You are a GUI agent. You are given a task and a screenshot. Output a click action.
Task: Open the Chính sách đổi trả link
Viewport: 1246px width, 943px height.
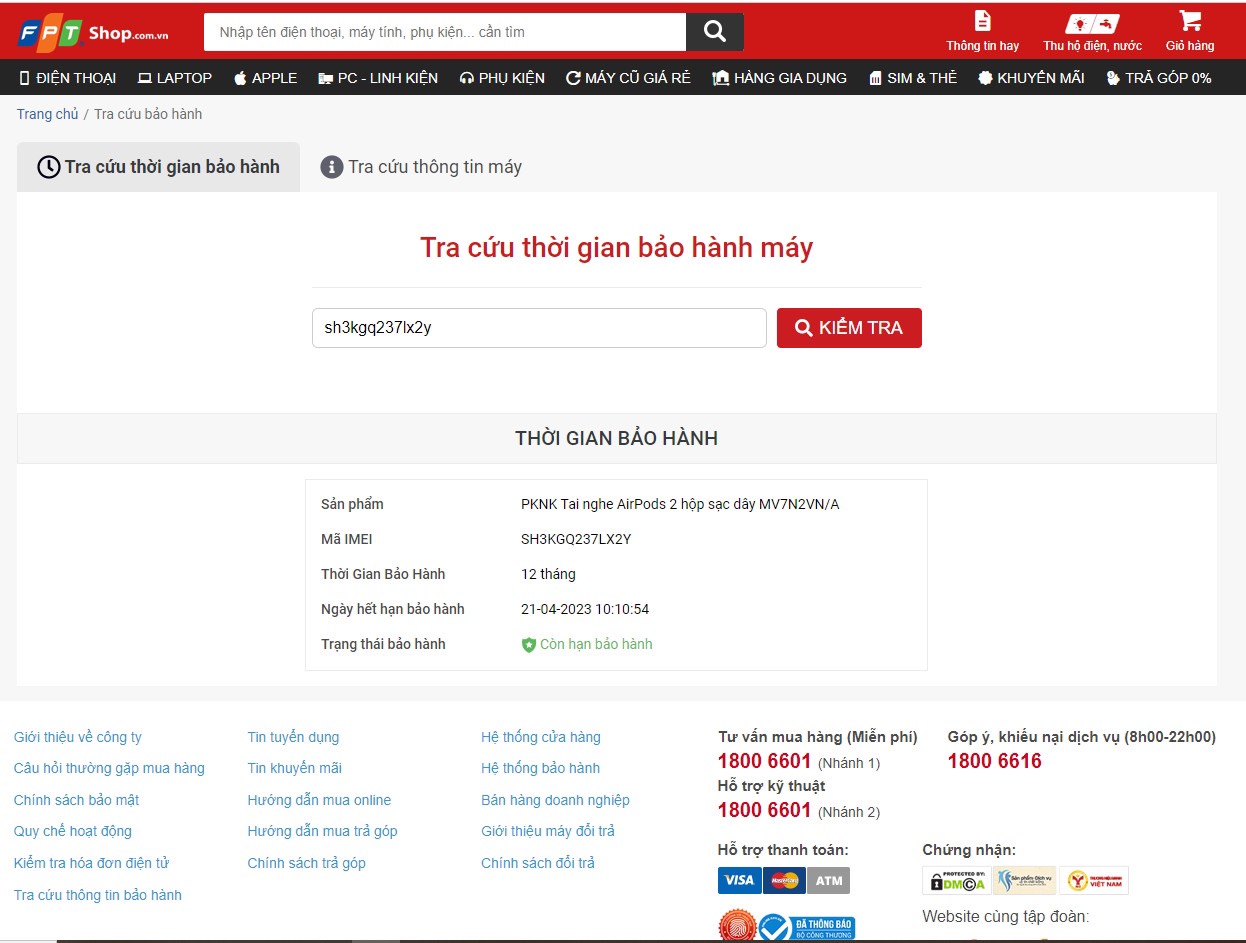(538, 863)
